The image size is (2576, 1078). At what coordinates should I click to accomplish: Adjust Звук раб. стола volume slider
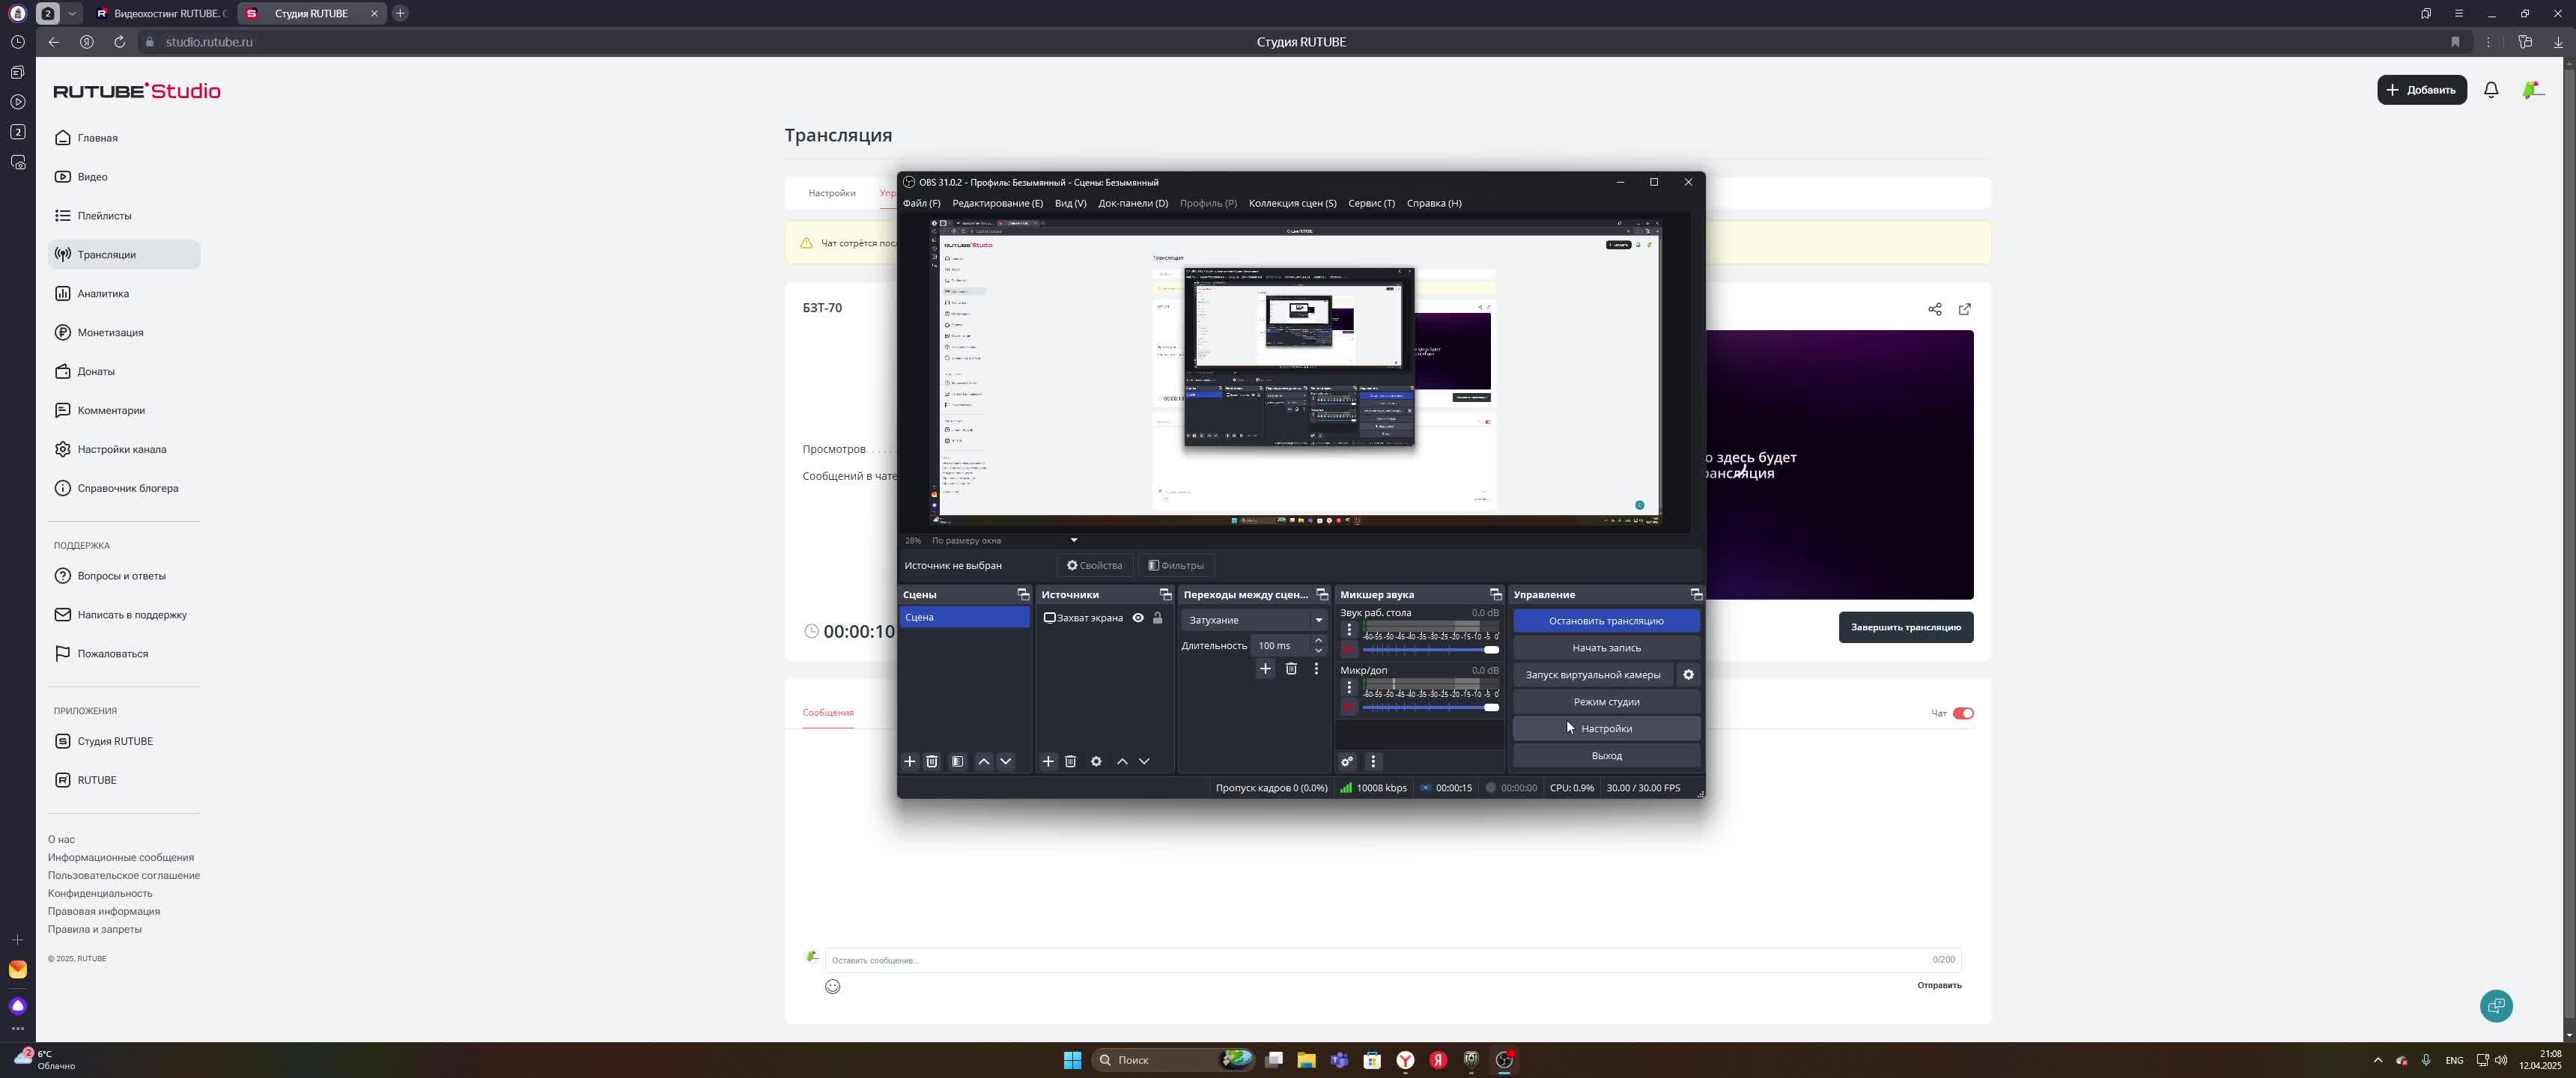1430,650
